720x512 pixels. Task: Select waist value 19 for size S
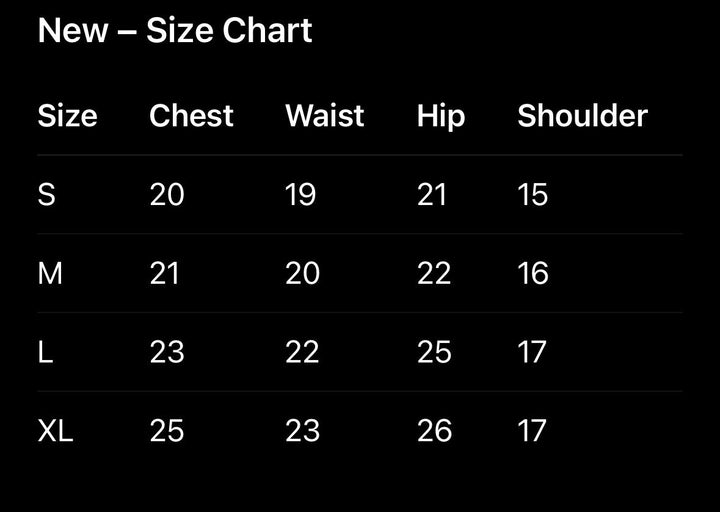point(301,195)
